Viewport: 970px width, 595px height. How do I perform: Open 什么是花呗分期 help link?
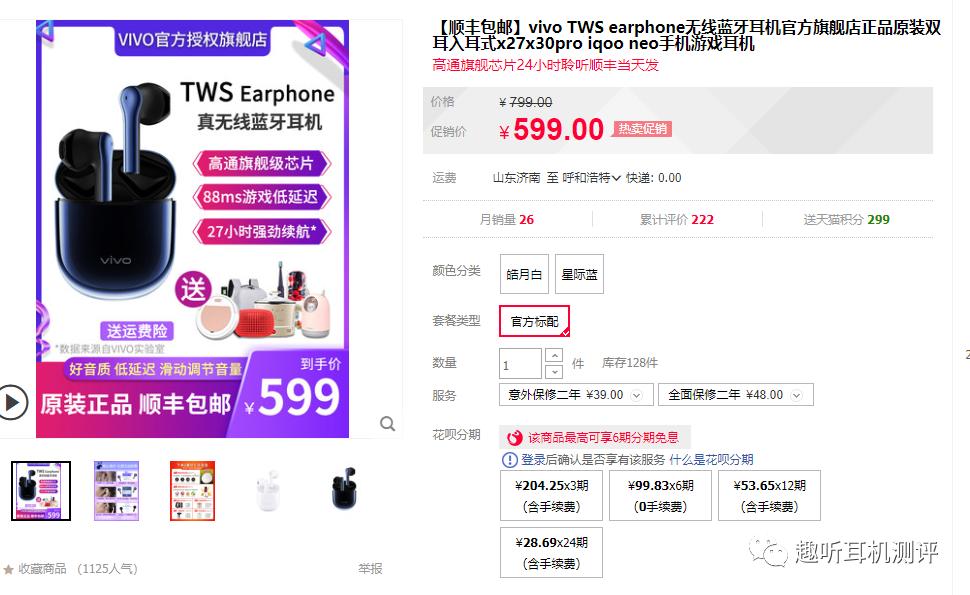[x=711, y=460]
